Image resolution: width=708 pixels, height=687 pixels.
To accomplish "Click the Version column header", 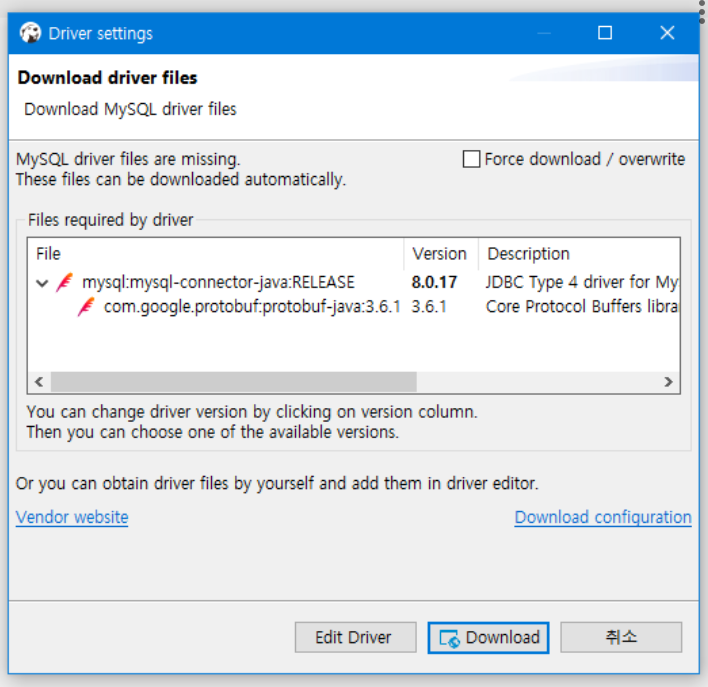I will 441,254.
